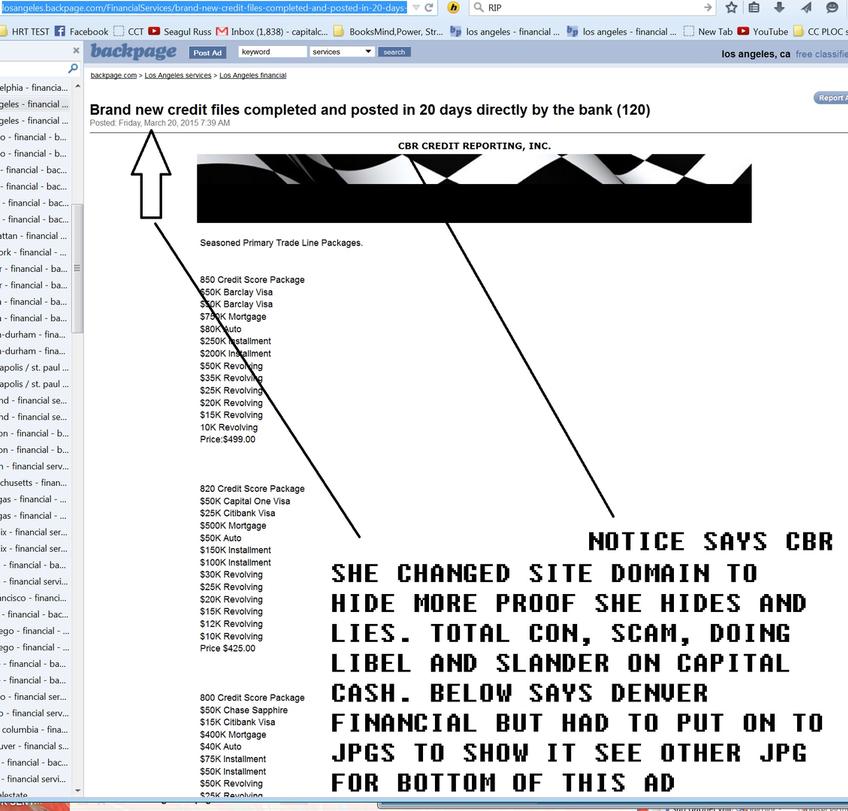Screen dimensions: 848x811
Task: Click the address bar URL
Action: pos(204,8)
